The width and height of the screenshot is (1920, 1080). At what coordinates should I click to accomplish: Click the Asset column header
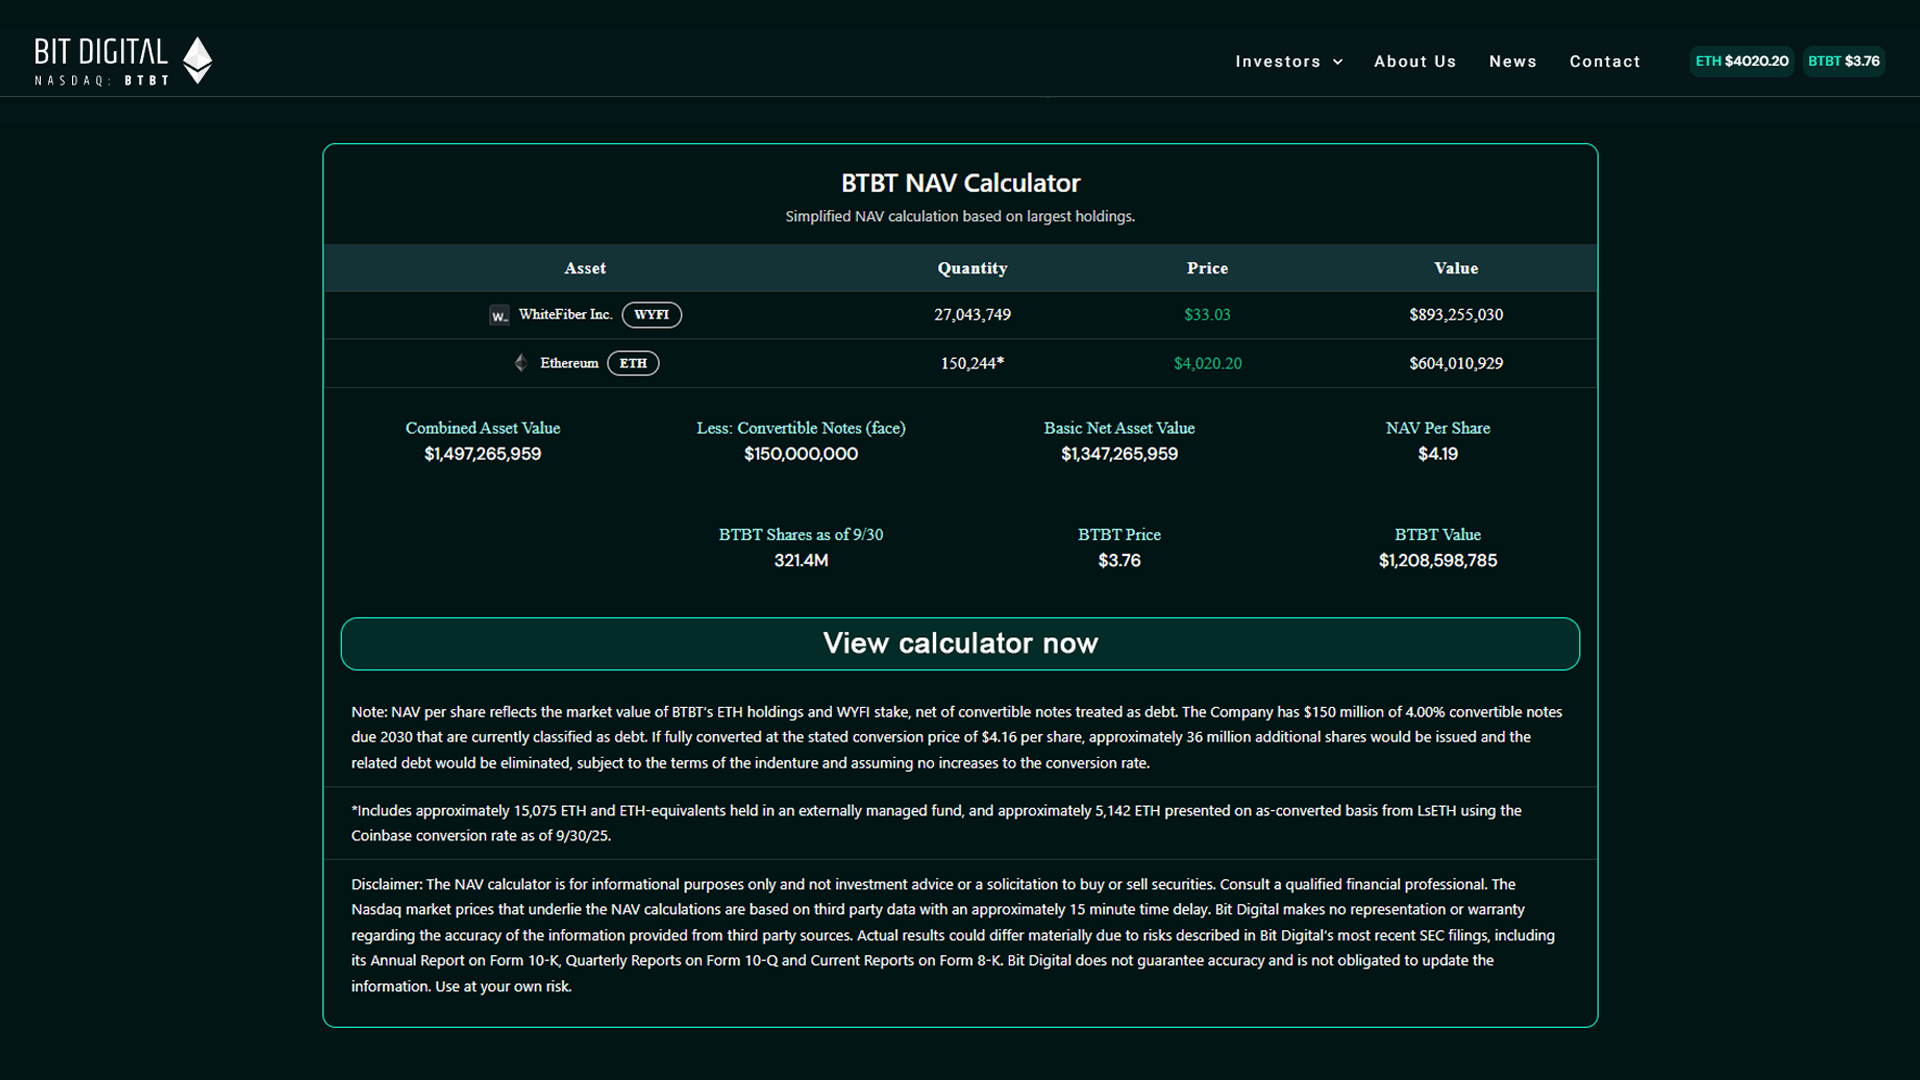tap(585, 268)
